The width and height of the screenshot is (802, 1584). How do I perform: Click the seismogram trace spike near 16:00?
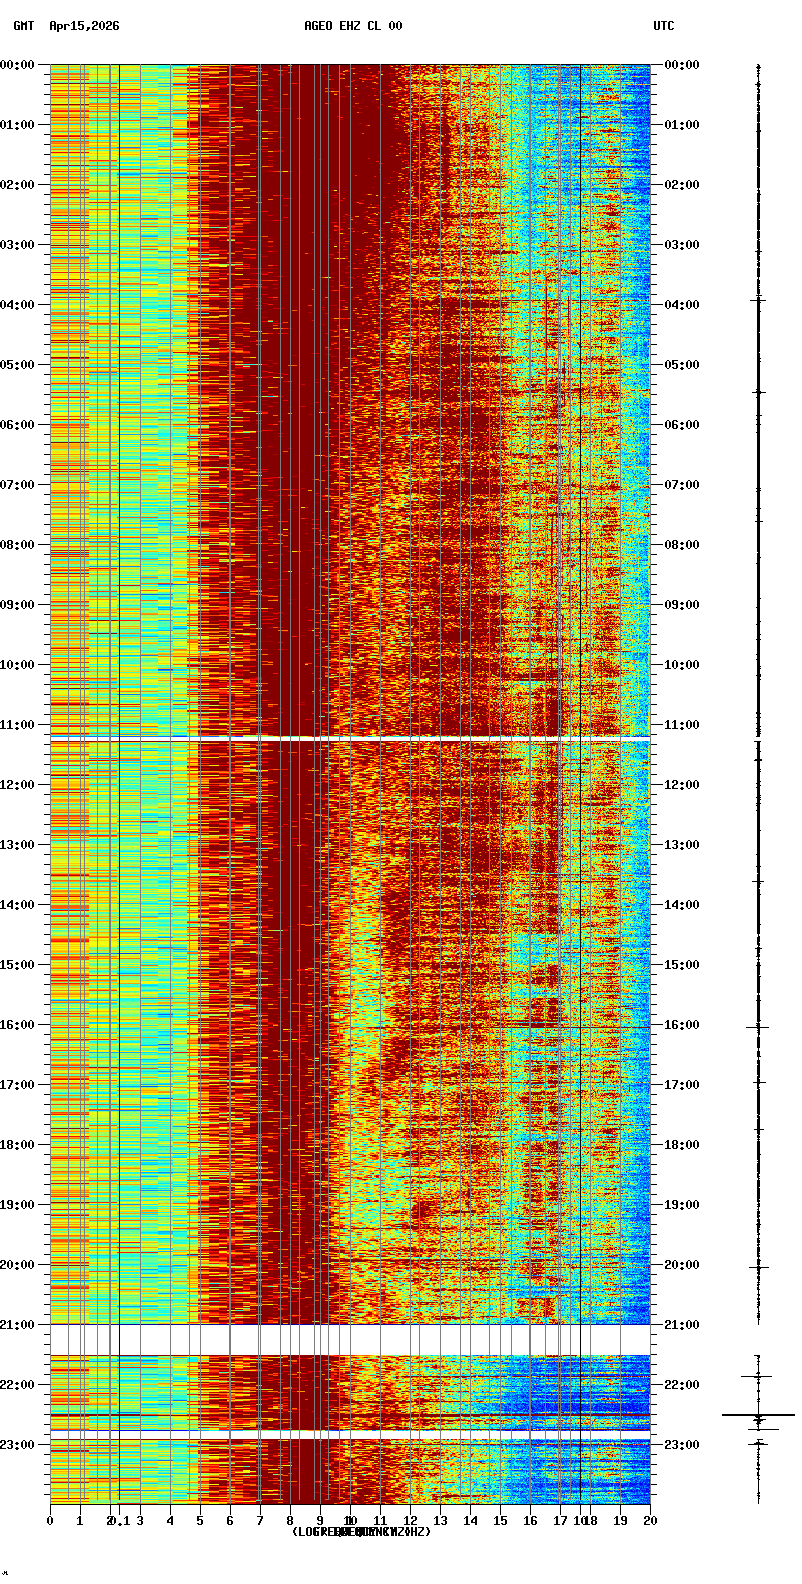pos(757,1027)
